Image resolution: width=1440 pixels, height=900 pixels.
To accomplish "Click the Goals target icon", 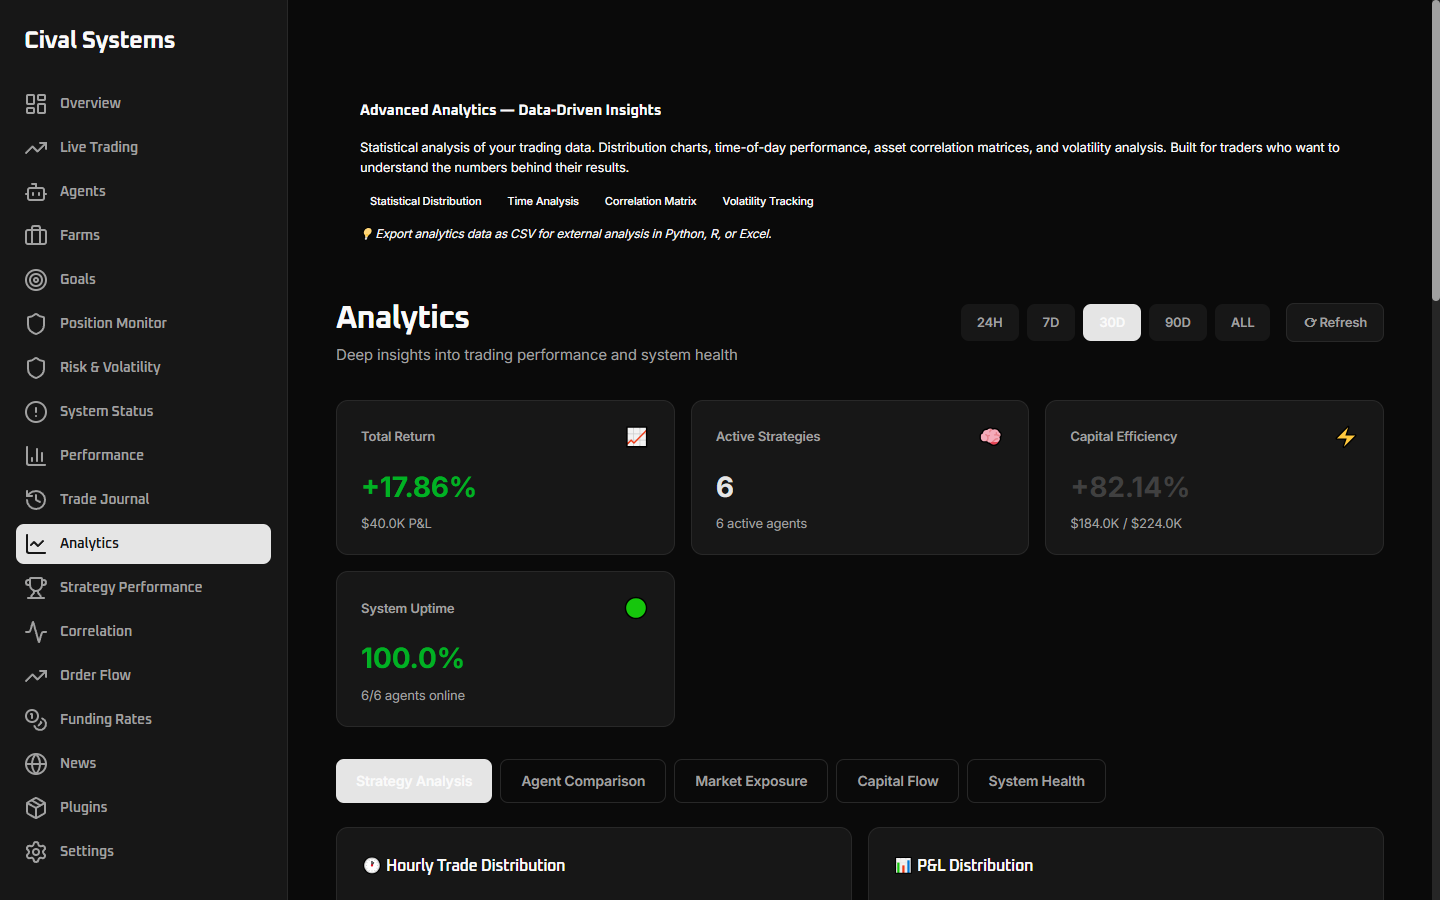I will click(36, 279).
